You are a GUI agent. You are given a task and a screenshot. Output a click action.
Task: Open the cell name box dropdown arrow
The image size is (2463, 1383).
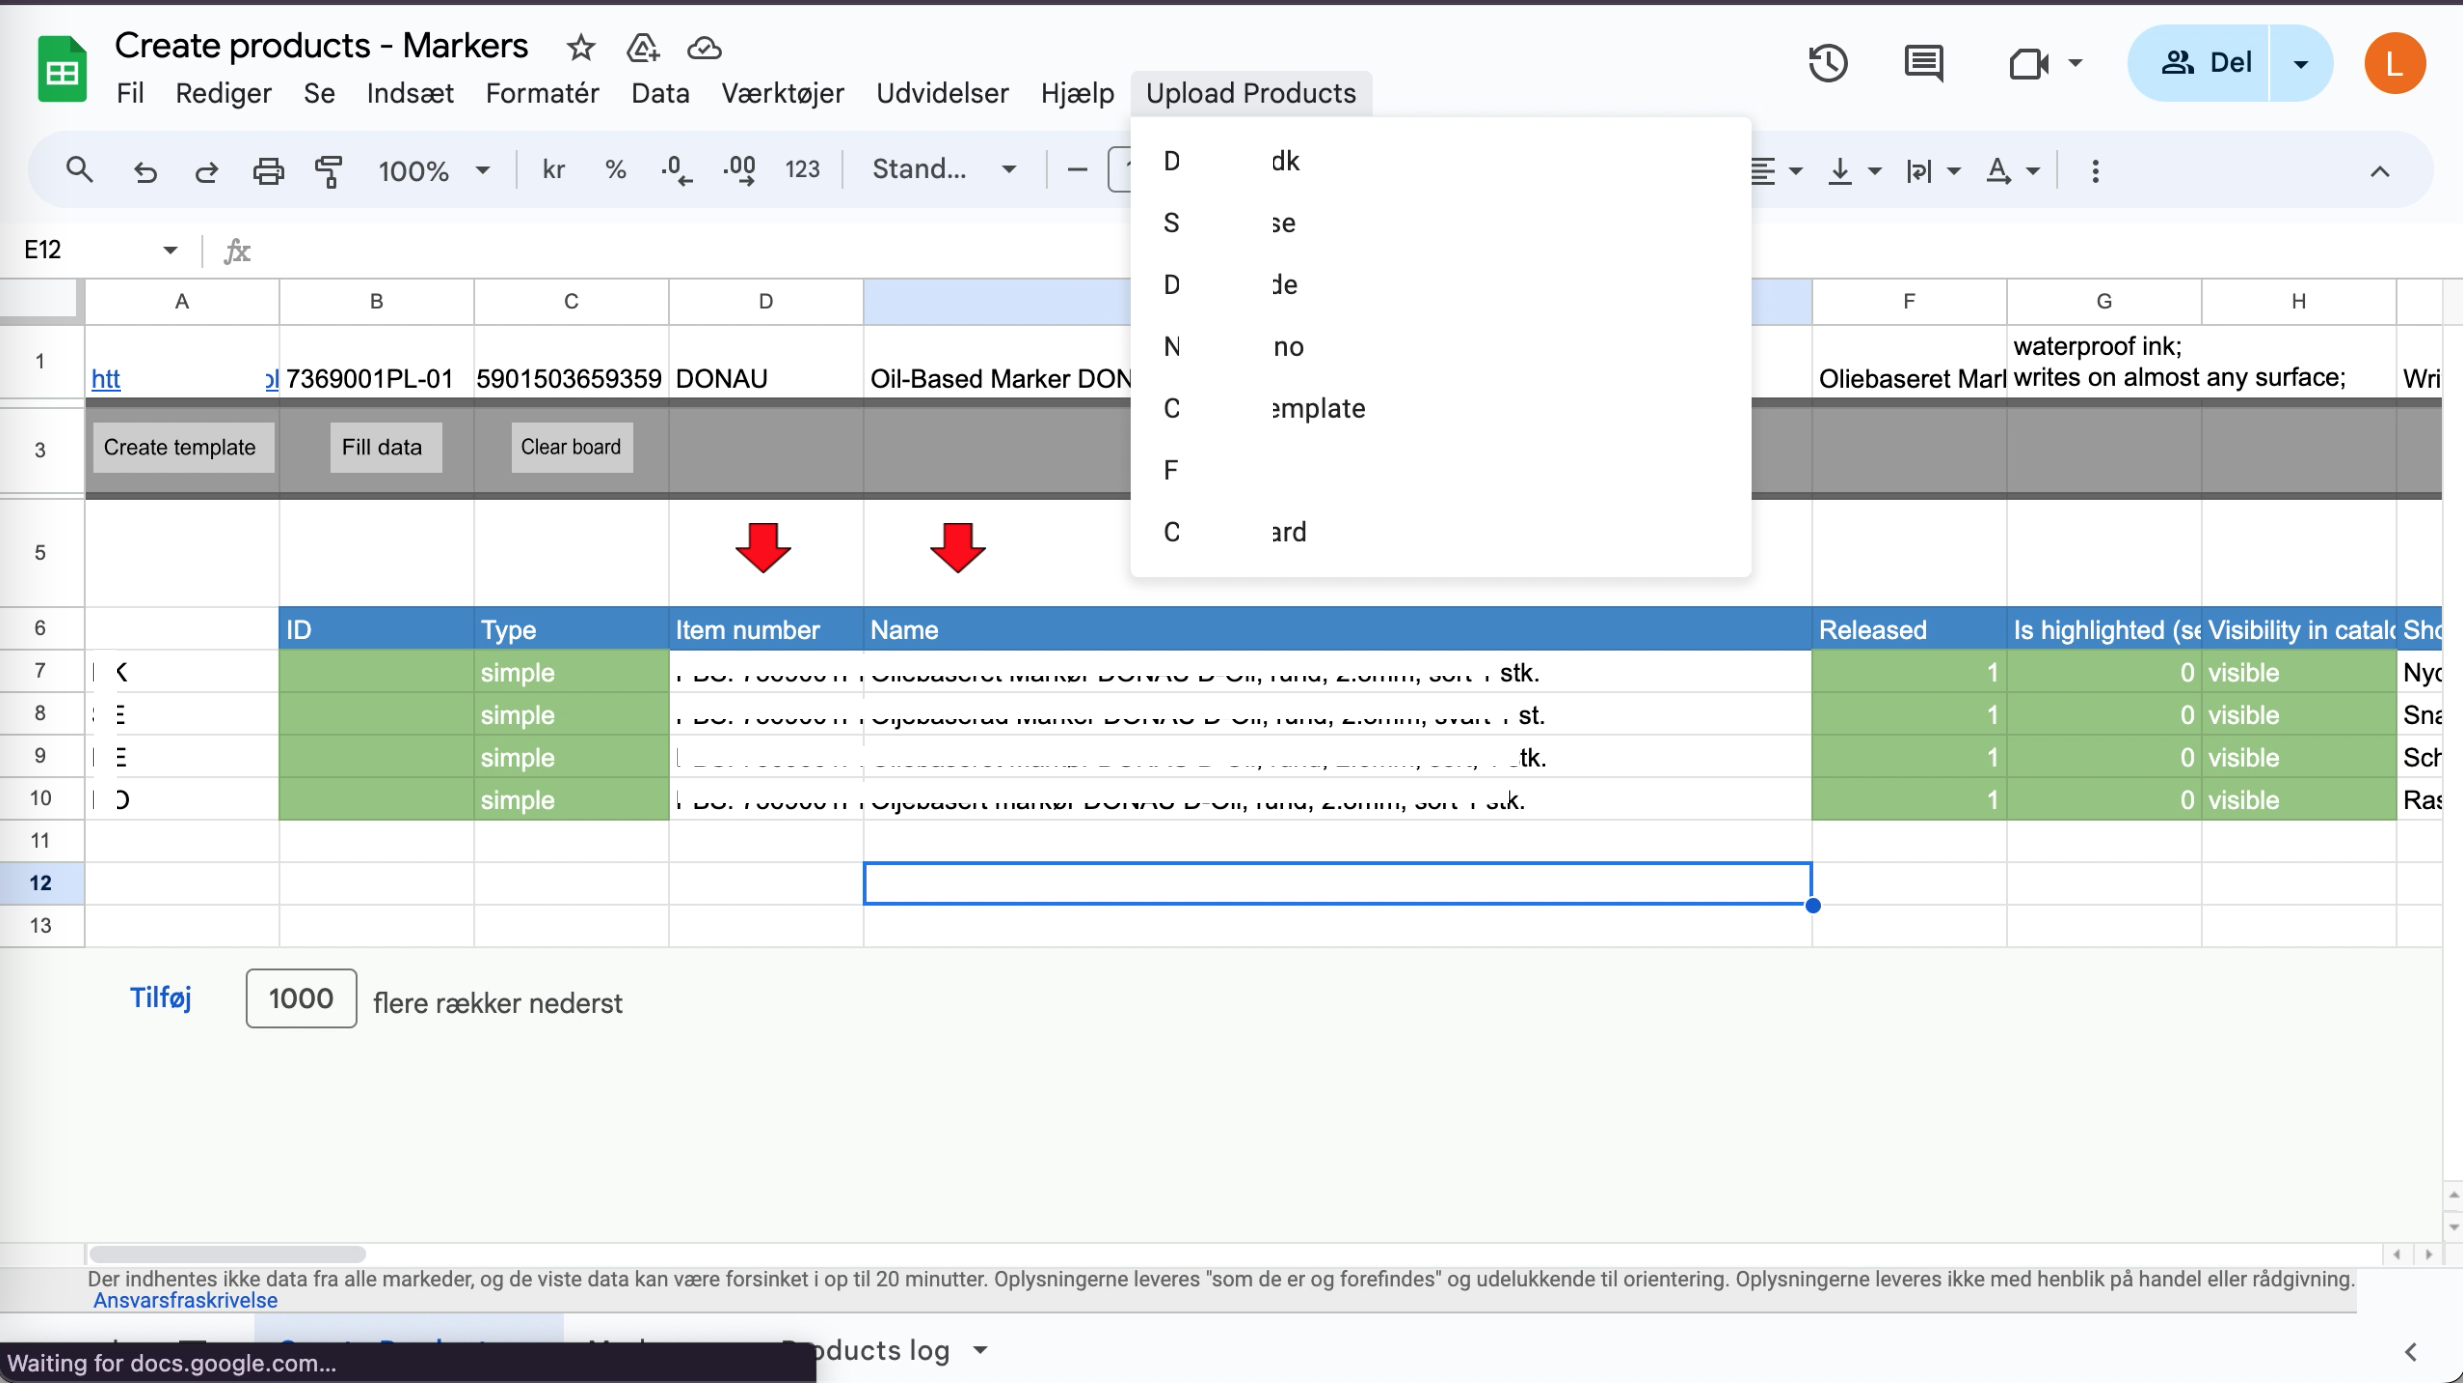click(170, 250)
